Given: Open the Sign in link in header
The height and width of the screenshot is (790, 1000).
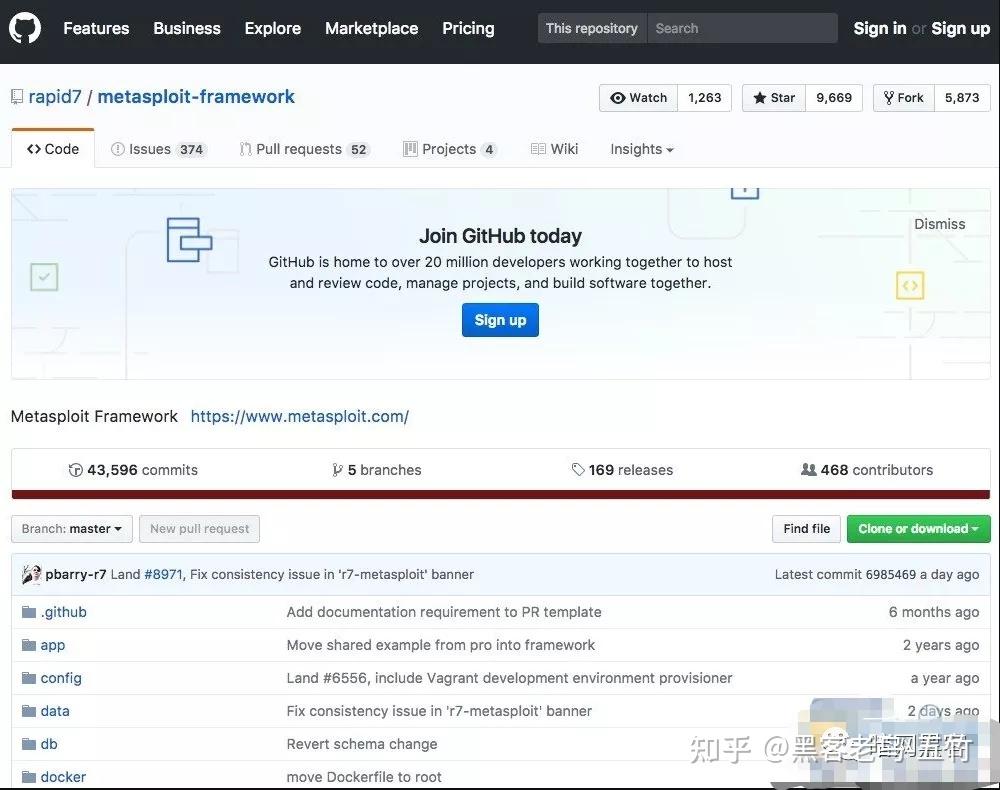Looking at the screenshot, I should coord(879,28).
